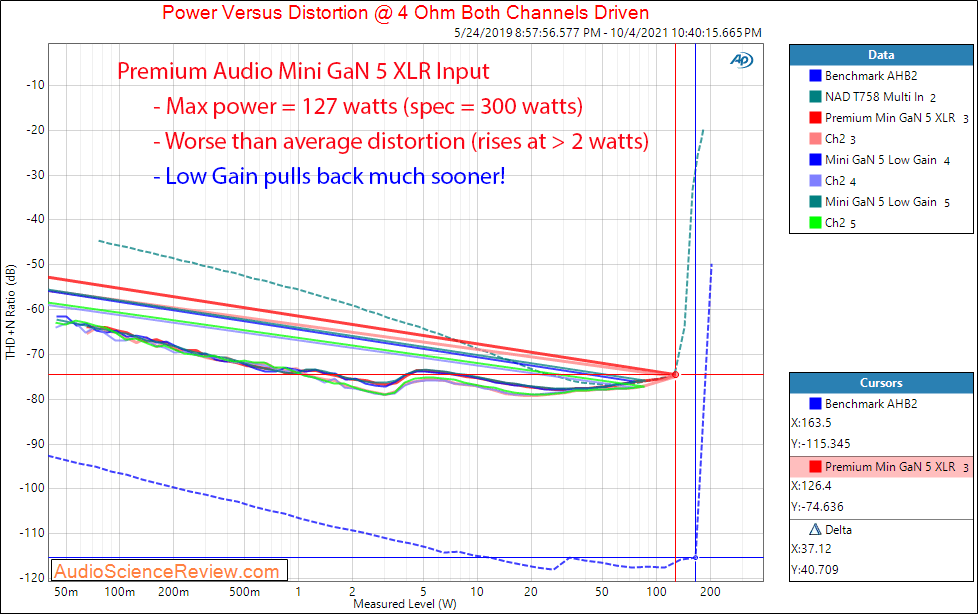
Task: Click the Measured Level (W) axis label
Action: 405,604
